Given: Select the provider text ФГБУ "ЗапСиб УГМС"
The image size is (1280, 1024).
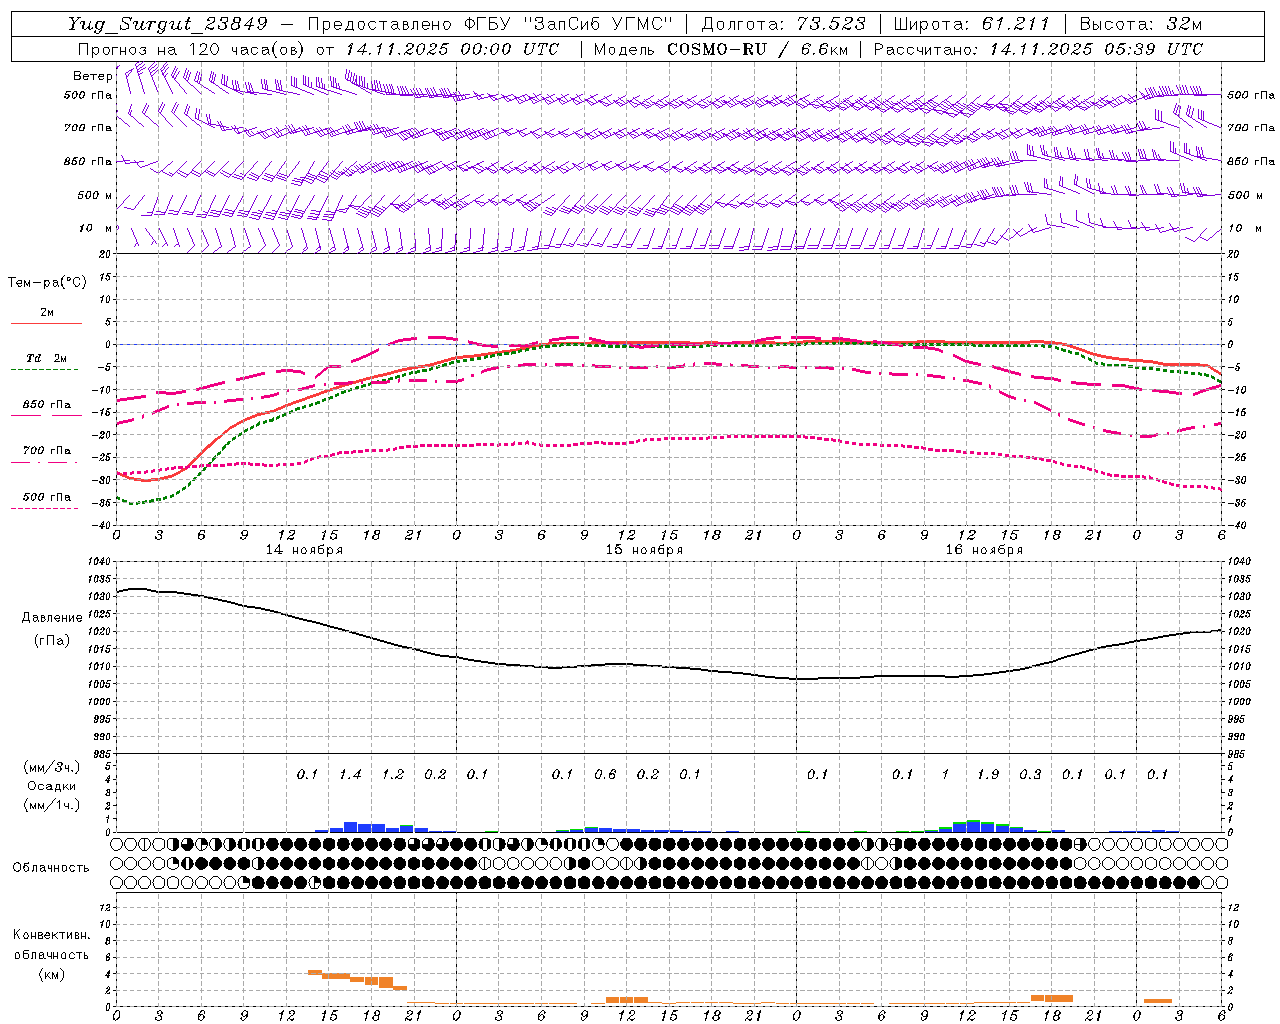Looking at the screenshot, I should (567, 24).
